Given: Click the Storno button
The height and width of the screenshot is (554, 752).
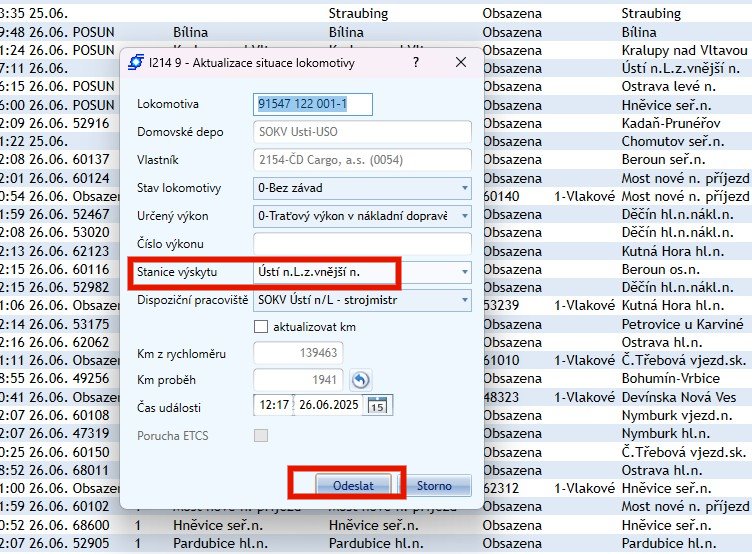Looking at the screenshot, I should pyautogui.click(x=434, y=486).
